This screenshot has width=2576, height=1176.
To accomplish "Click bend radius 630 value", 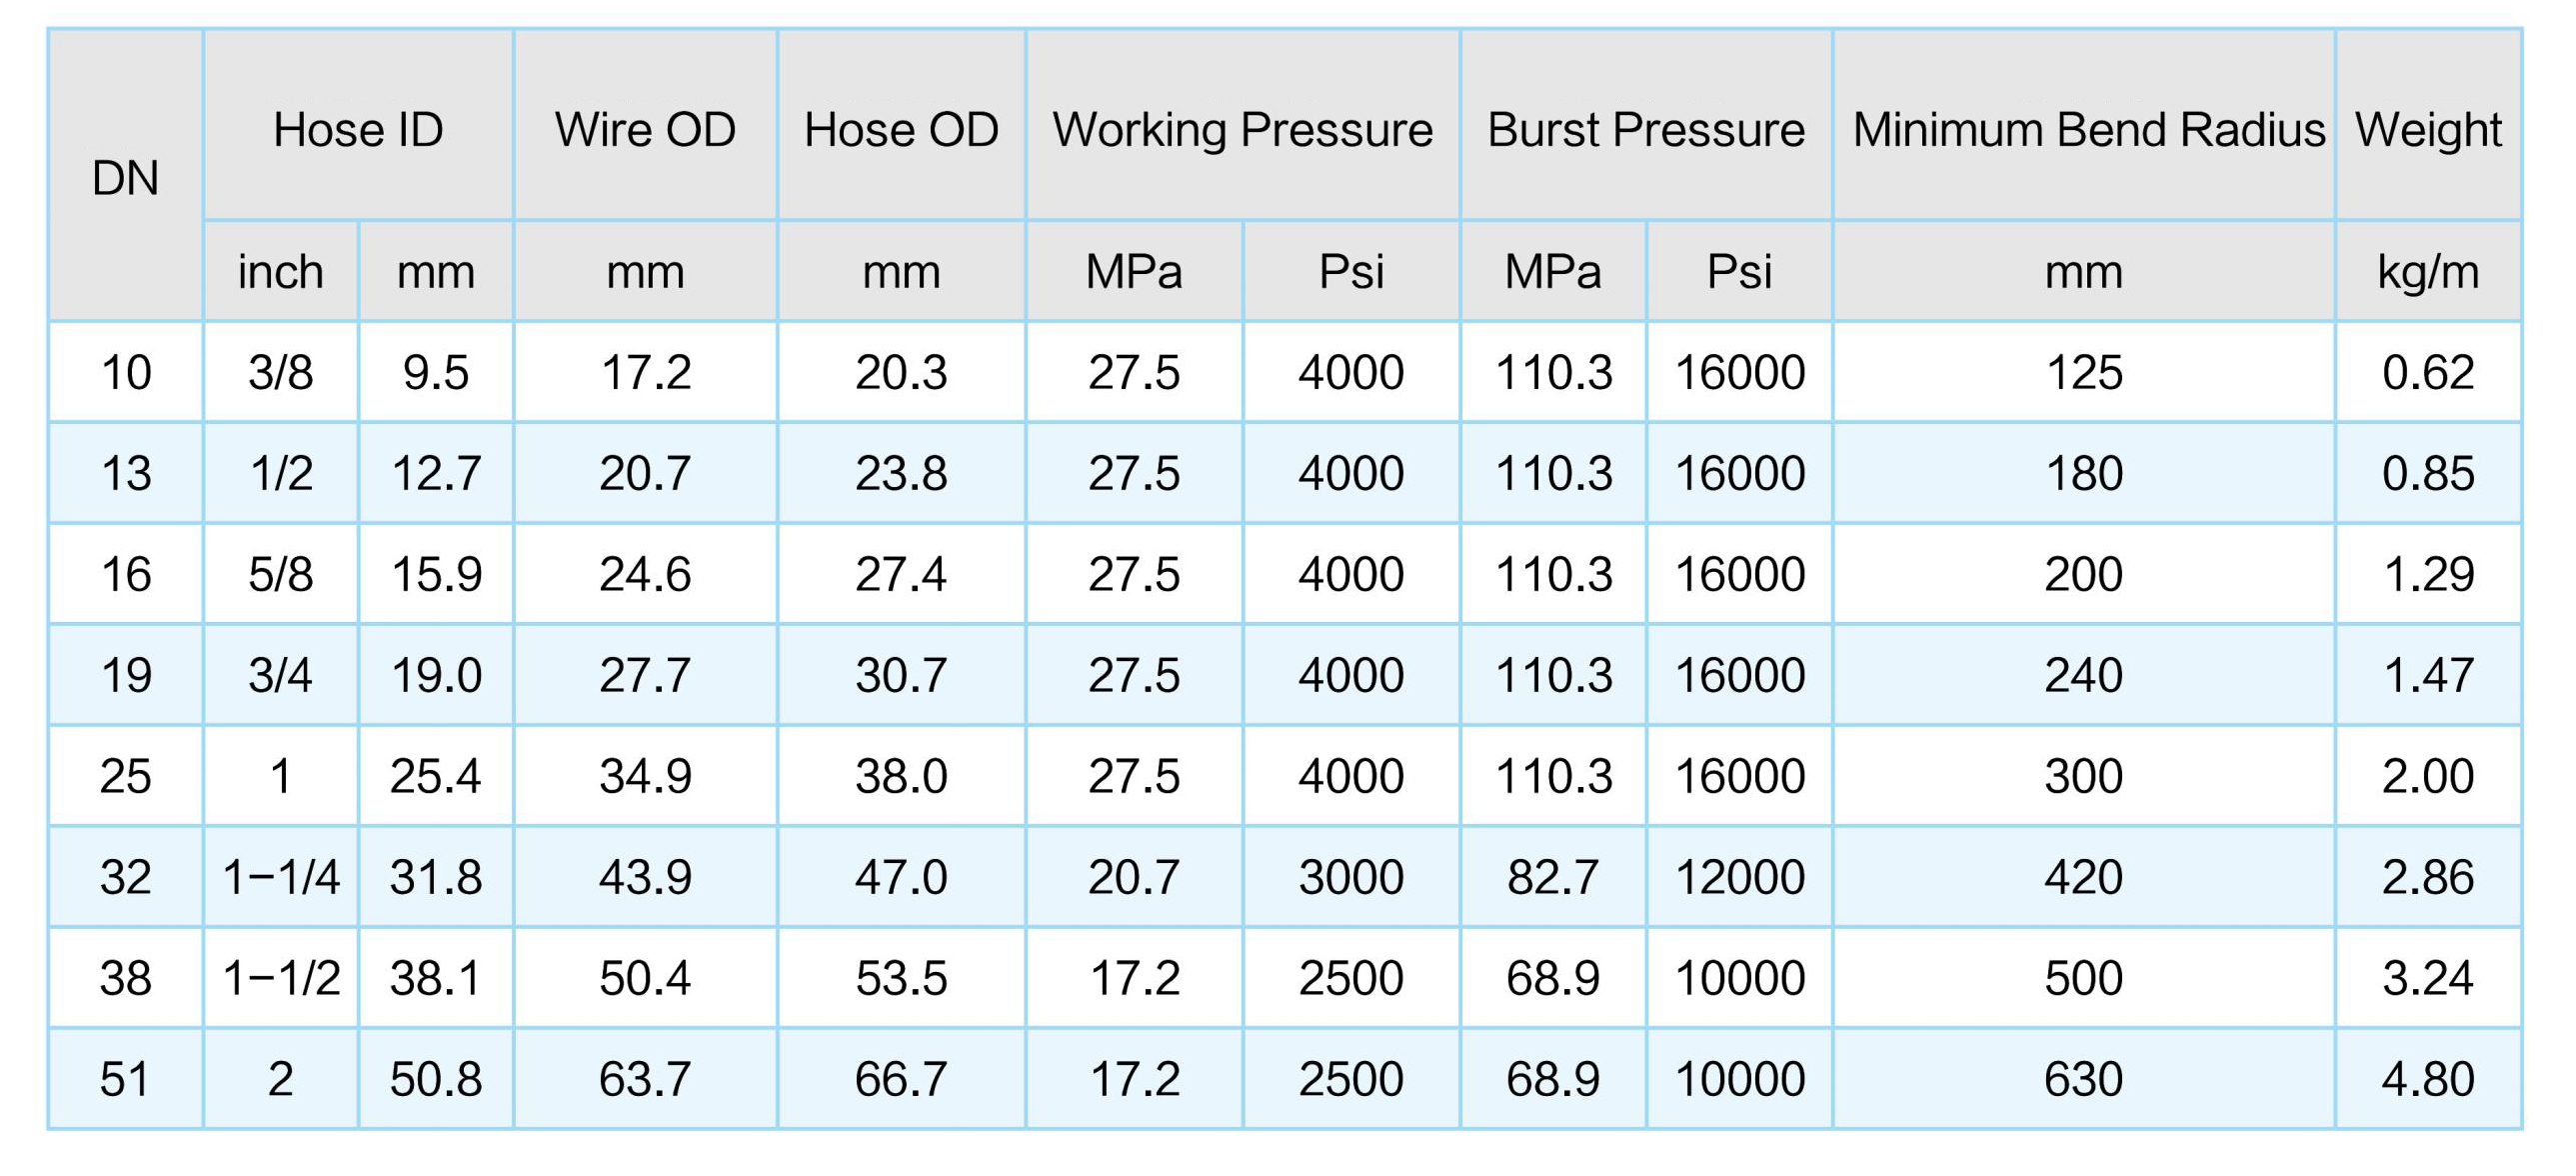I will click(2084, 1079).
